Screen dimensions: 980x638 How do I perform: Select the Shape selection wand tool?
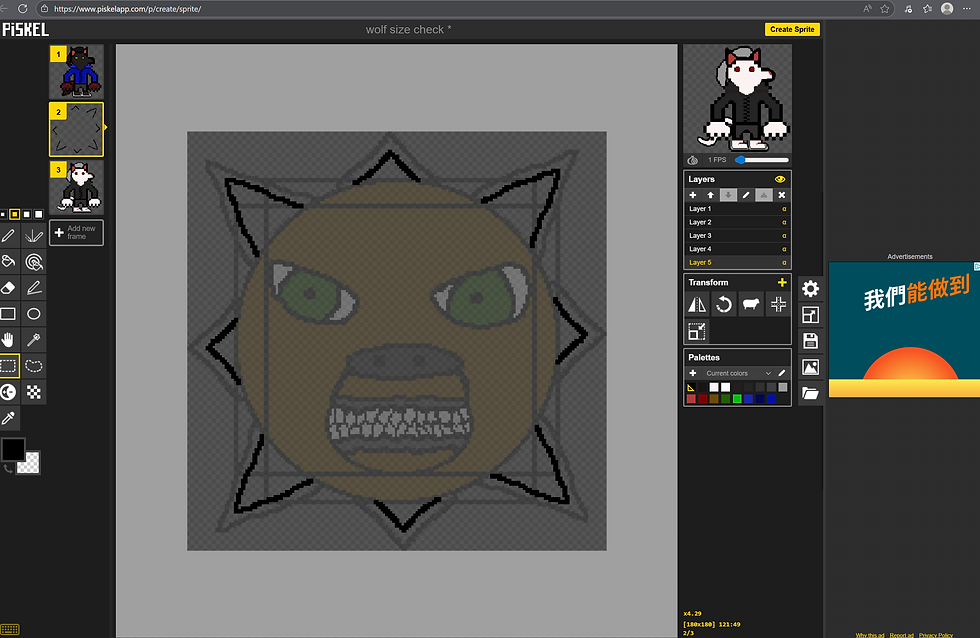[34, 340]
